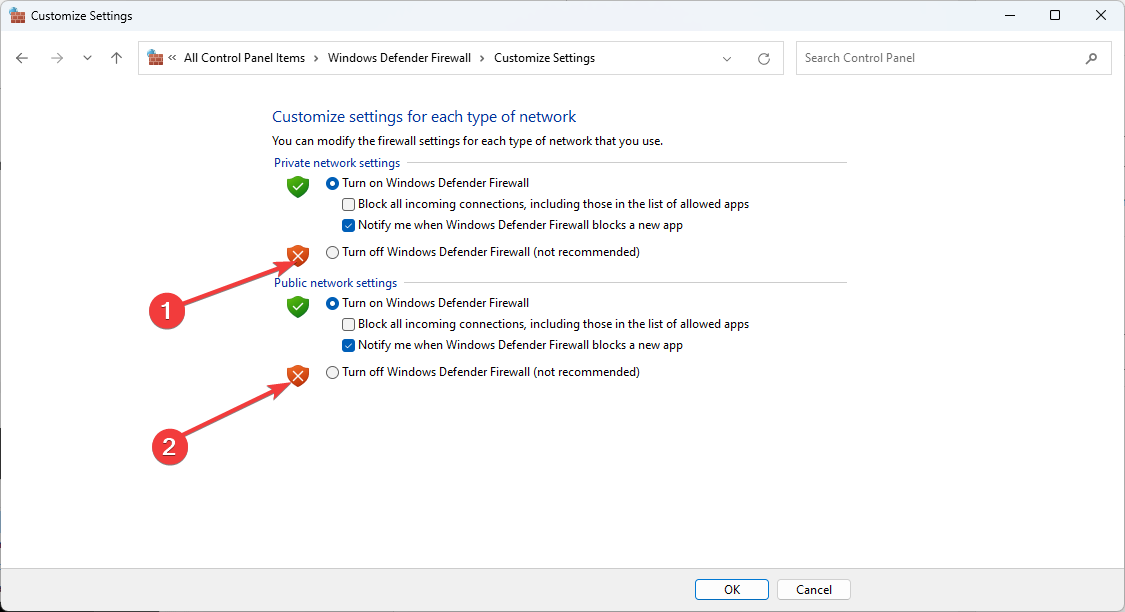Click the search magnifier icon
This screenshot has height=612, width=1125.
click(x=1091, y=58)
